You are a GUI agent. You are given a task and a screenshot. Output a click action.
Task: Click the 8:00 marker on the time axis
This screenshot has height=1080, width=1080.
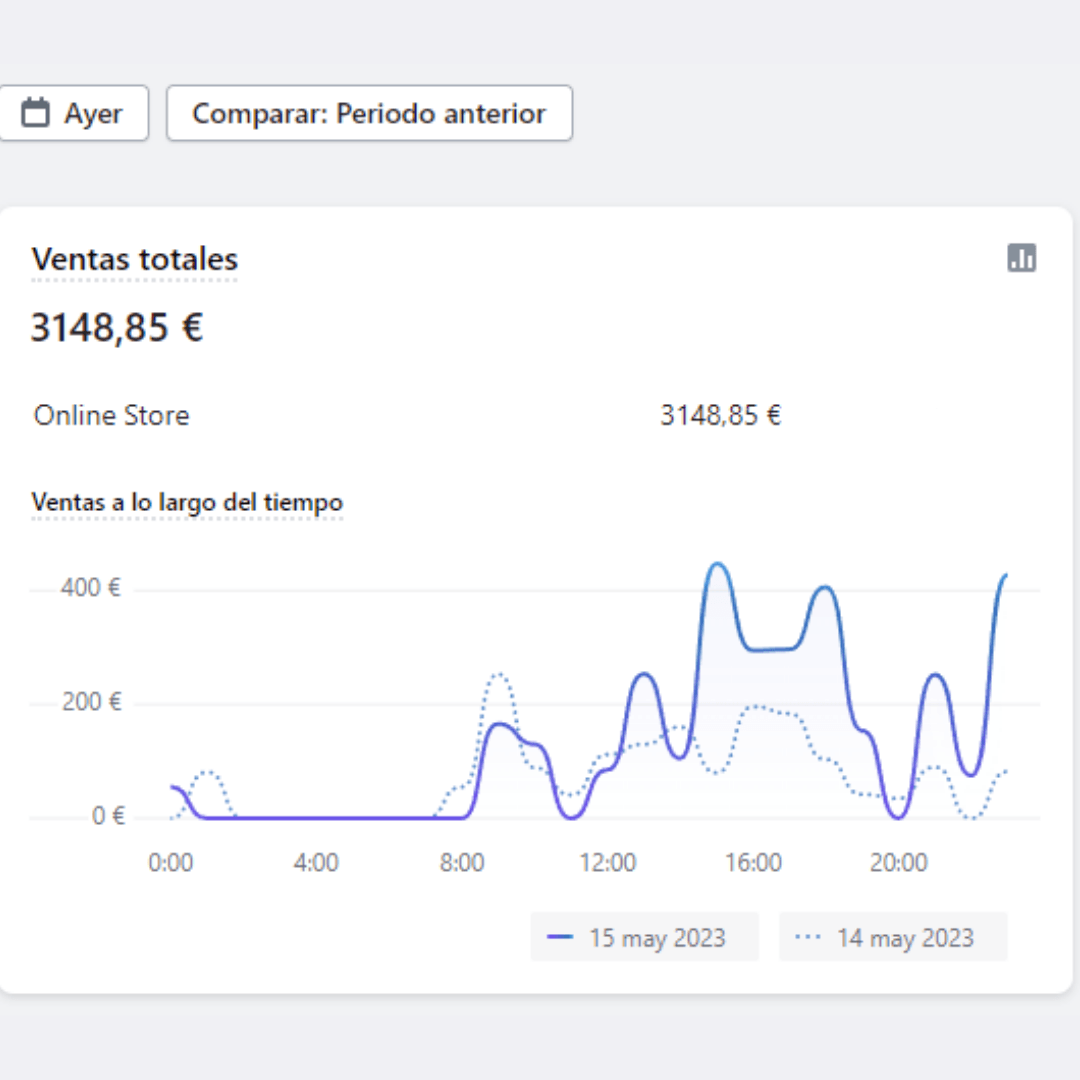point(461,862)
